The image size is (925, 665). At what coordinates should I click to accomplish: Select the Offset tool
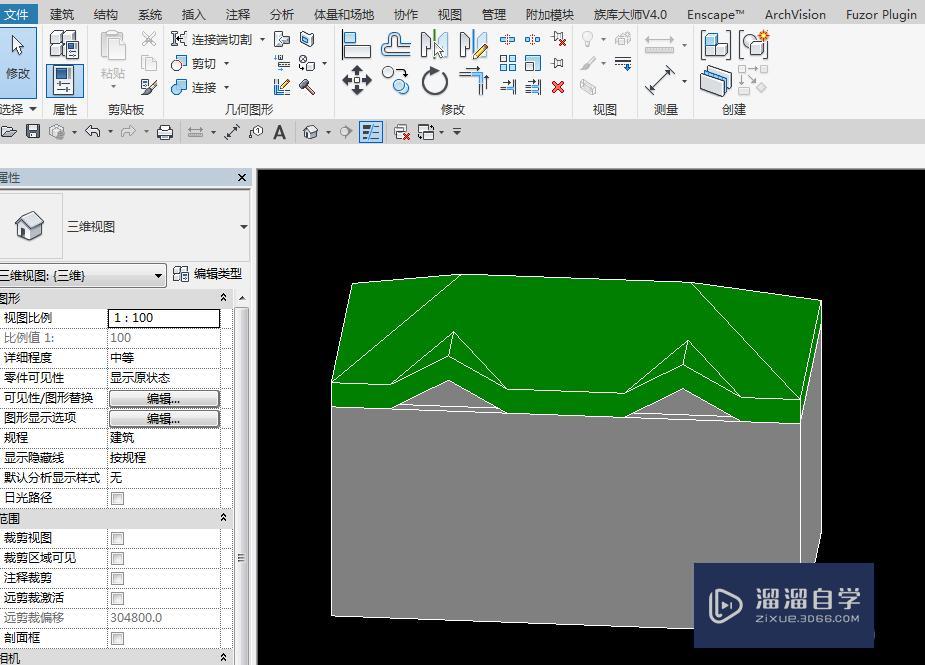click(395, 45)
